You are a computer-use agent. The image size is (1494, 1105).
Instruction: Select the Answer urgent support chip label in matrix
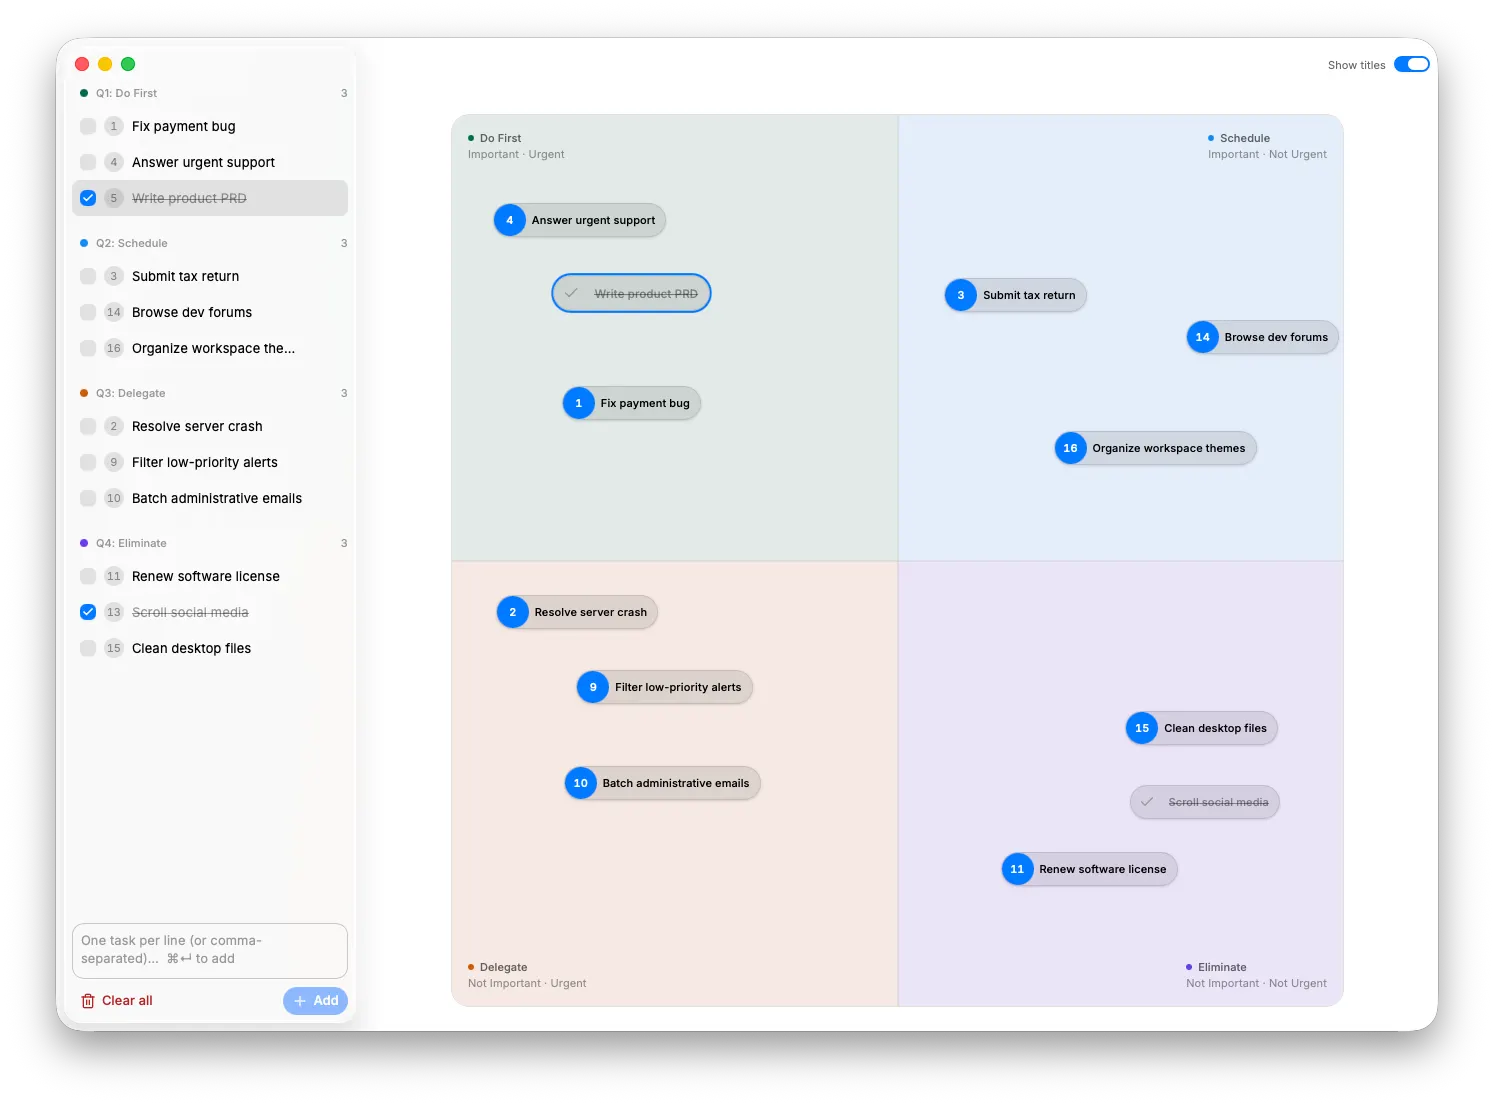(593, 220)
